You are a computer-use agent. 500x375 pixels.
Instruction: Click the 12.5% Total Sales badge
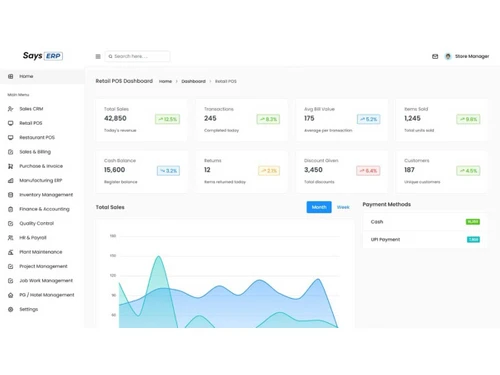tap(167, 119)
